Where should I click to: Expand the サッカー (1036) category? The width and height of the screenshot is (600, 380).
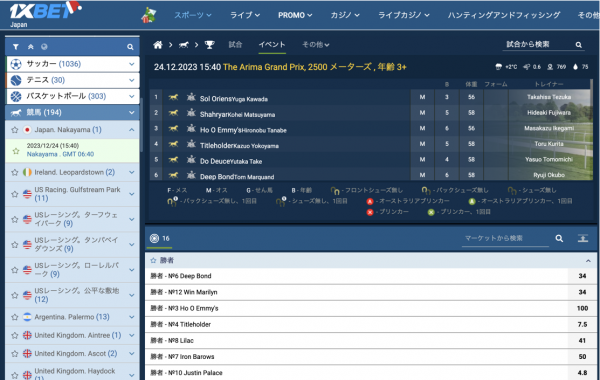pyautogui.click(x=132, y=64)
